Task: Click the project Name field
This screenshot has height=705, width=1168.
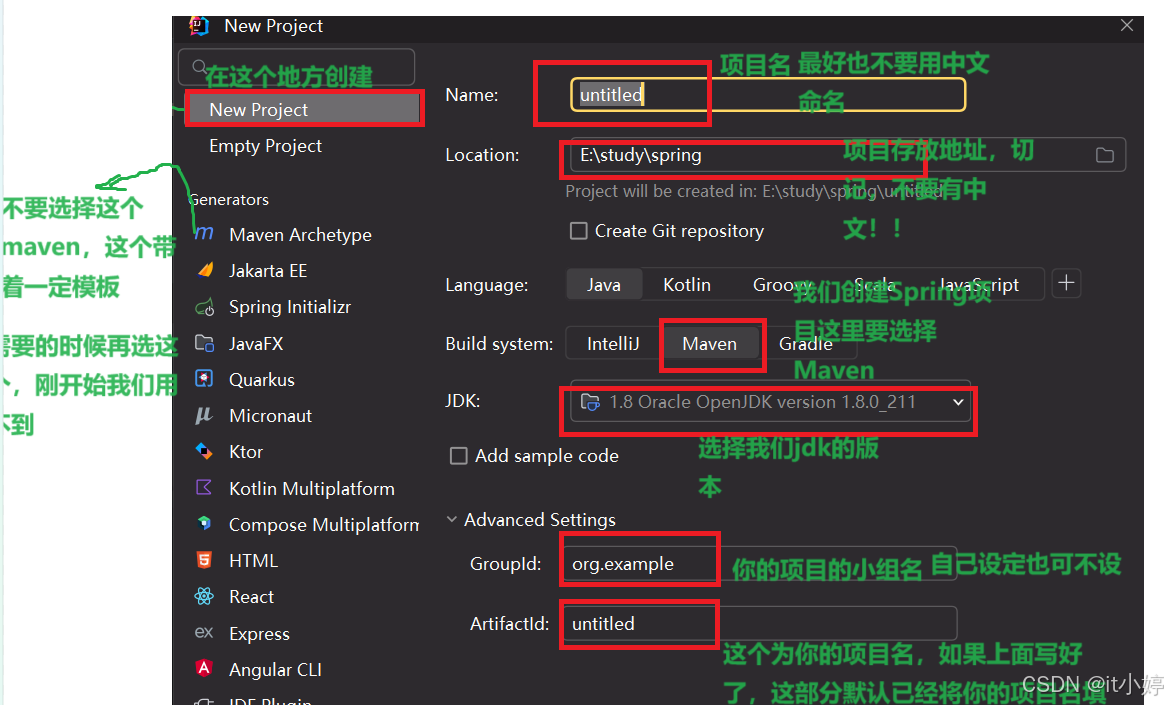Action: [768, 95]
